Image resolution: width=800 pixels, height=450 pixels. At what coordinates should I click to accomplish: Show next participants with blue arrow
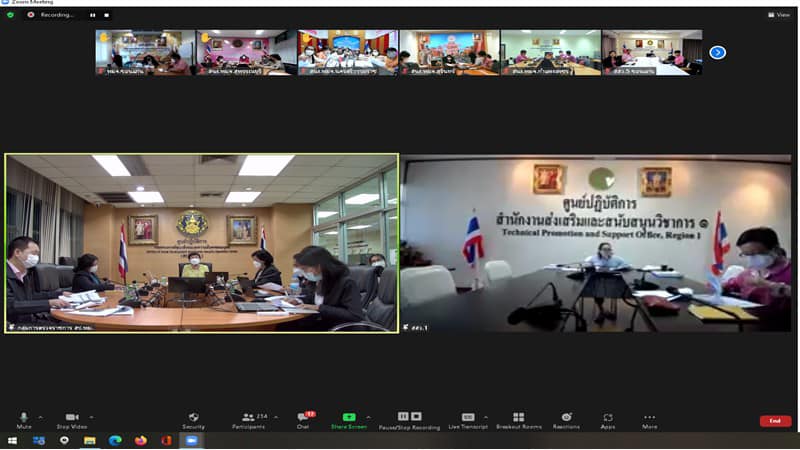point(717,52)
